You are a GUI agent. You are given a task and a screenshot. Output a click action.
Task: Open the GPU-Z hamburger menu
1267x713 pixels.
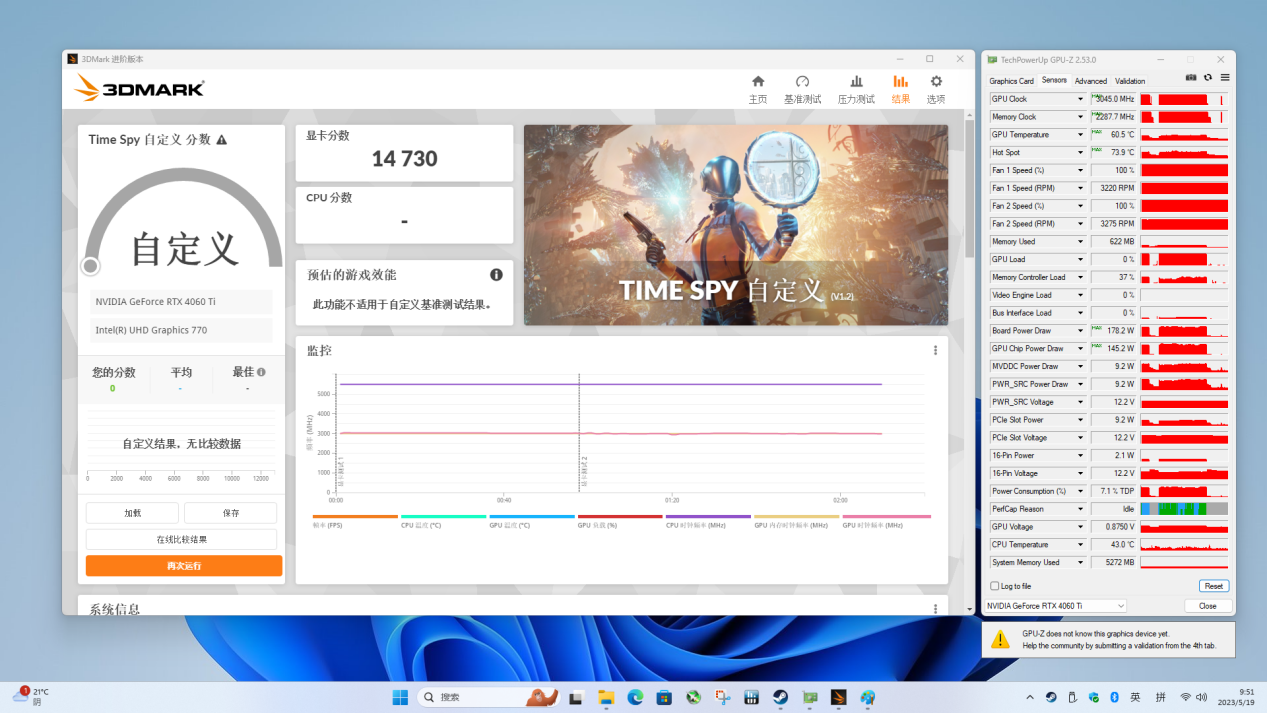(1225, 78)
